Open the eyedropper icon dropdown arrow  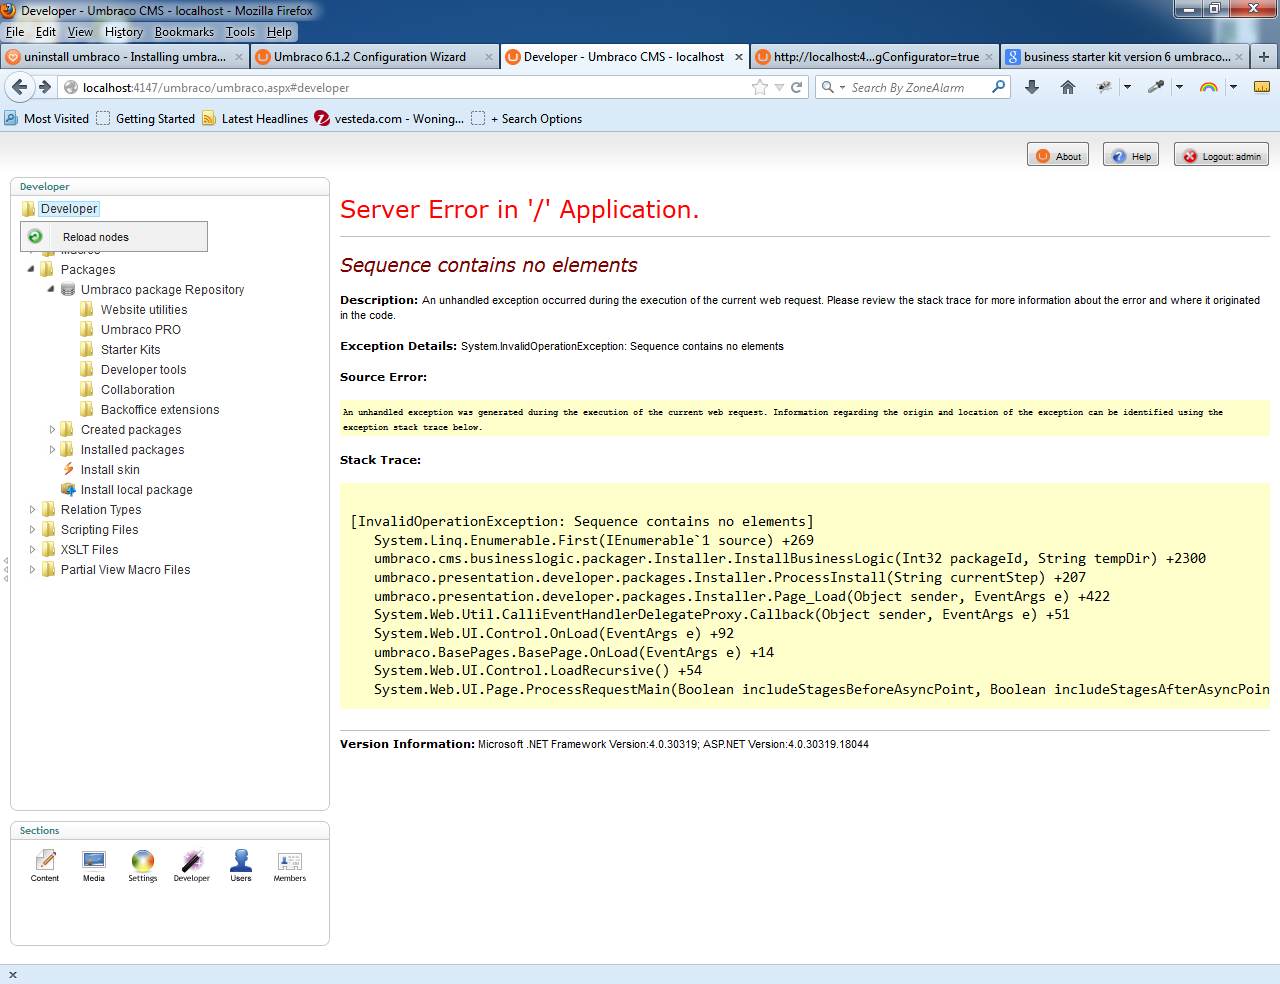click(1179, 87)
